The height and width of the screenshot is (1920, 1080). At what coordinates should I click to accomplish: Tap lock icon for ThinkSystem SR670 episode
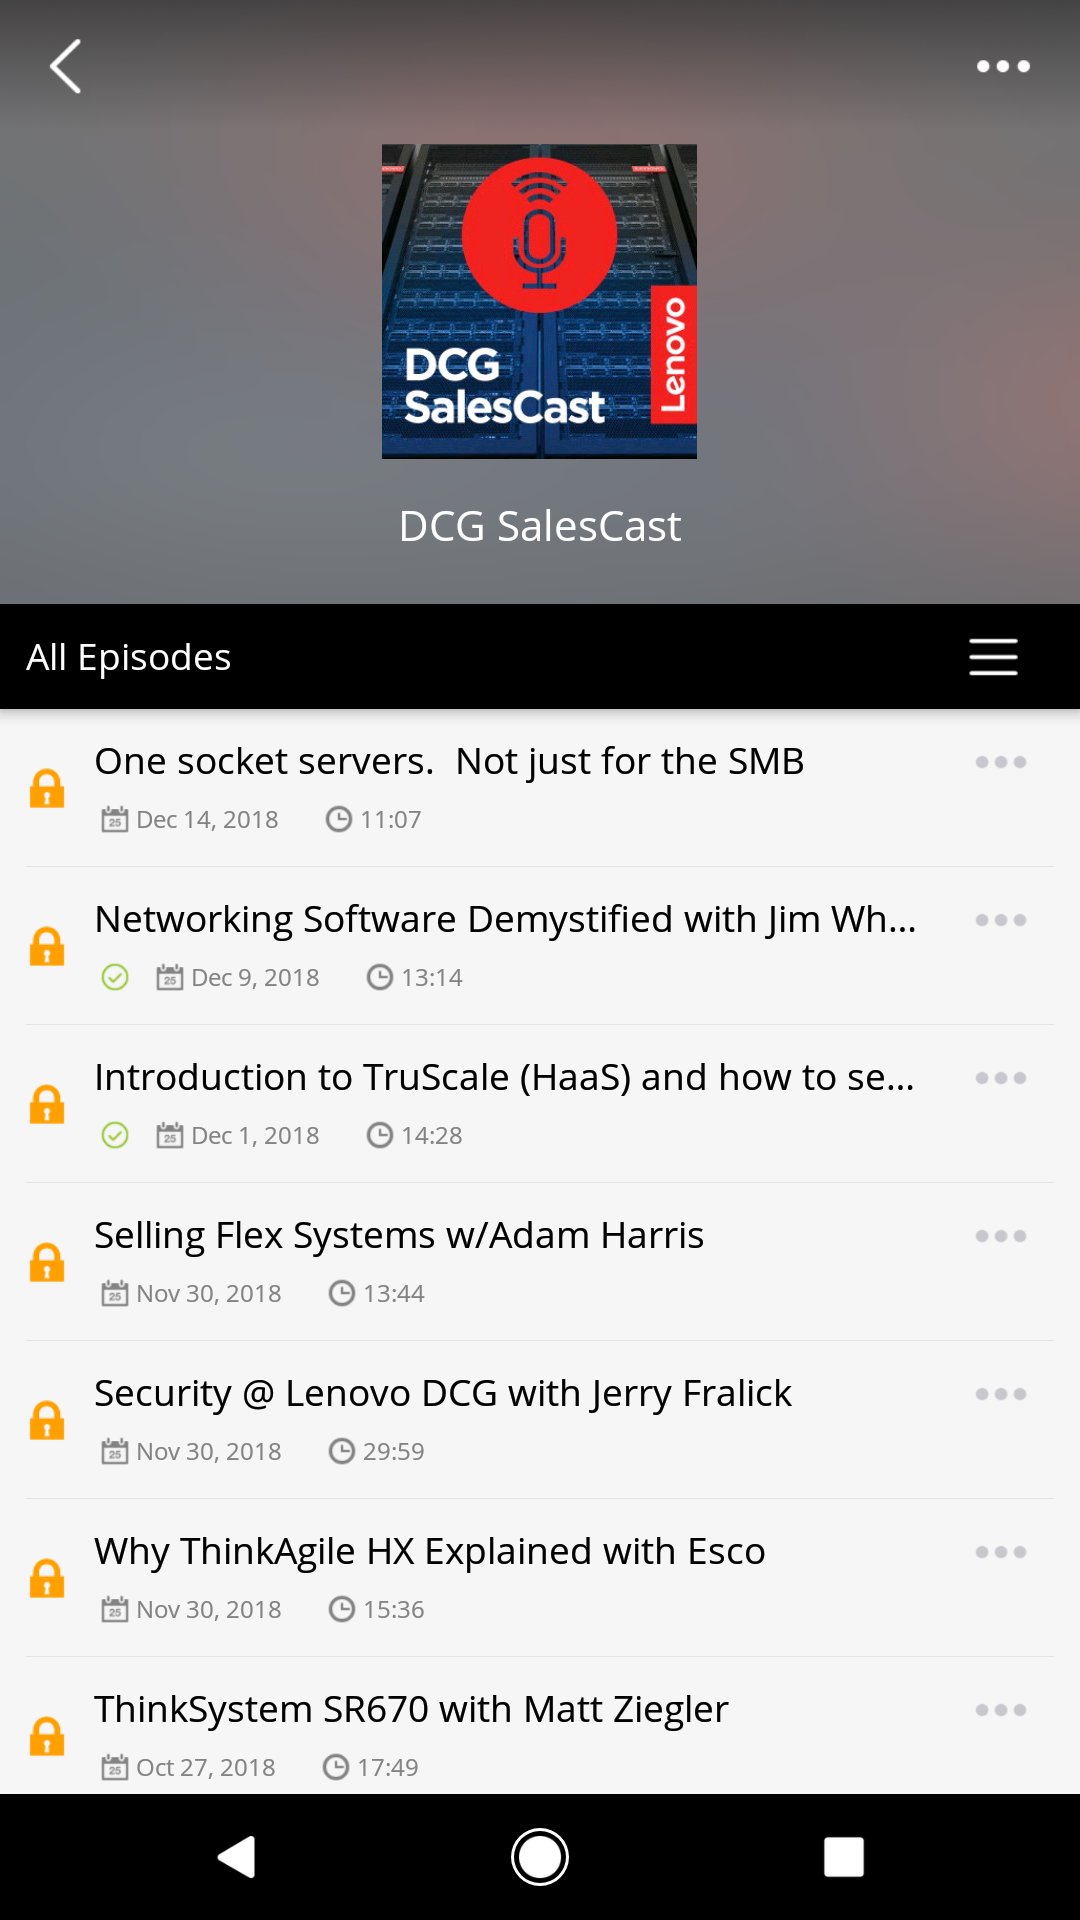tap(47, 1737)
